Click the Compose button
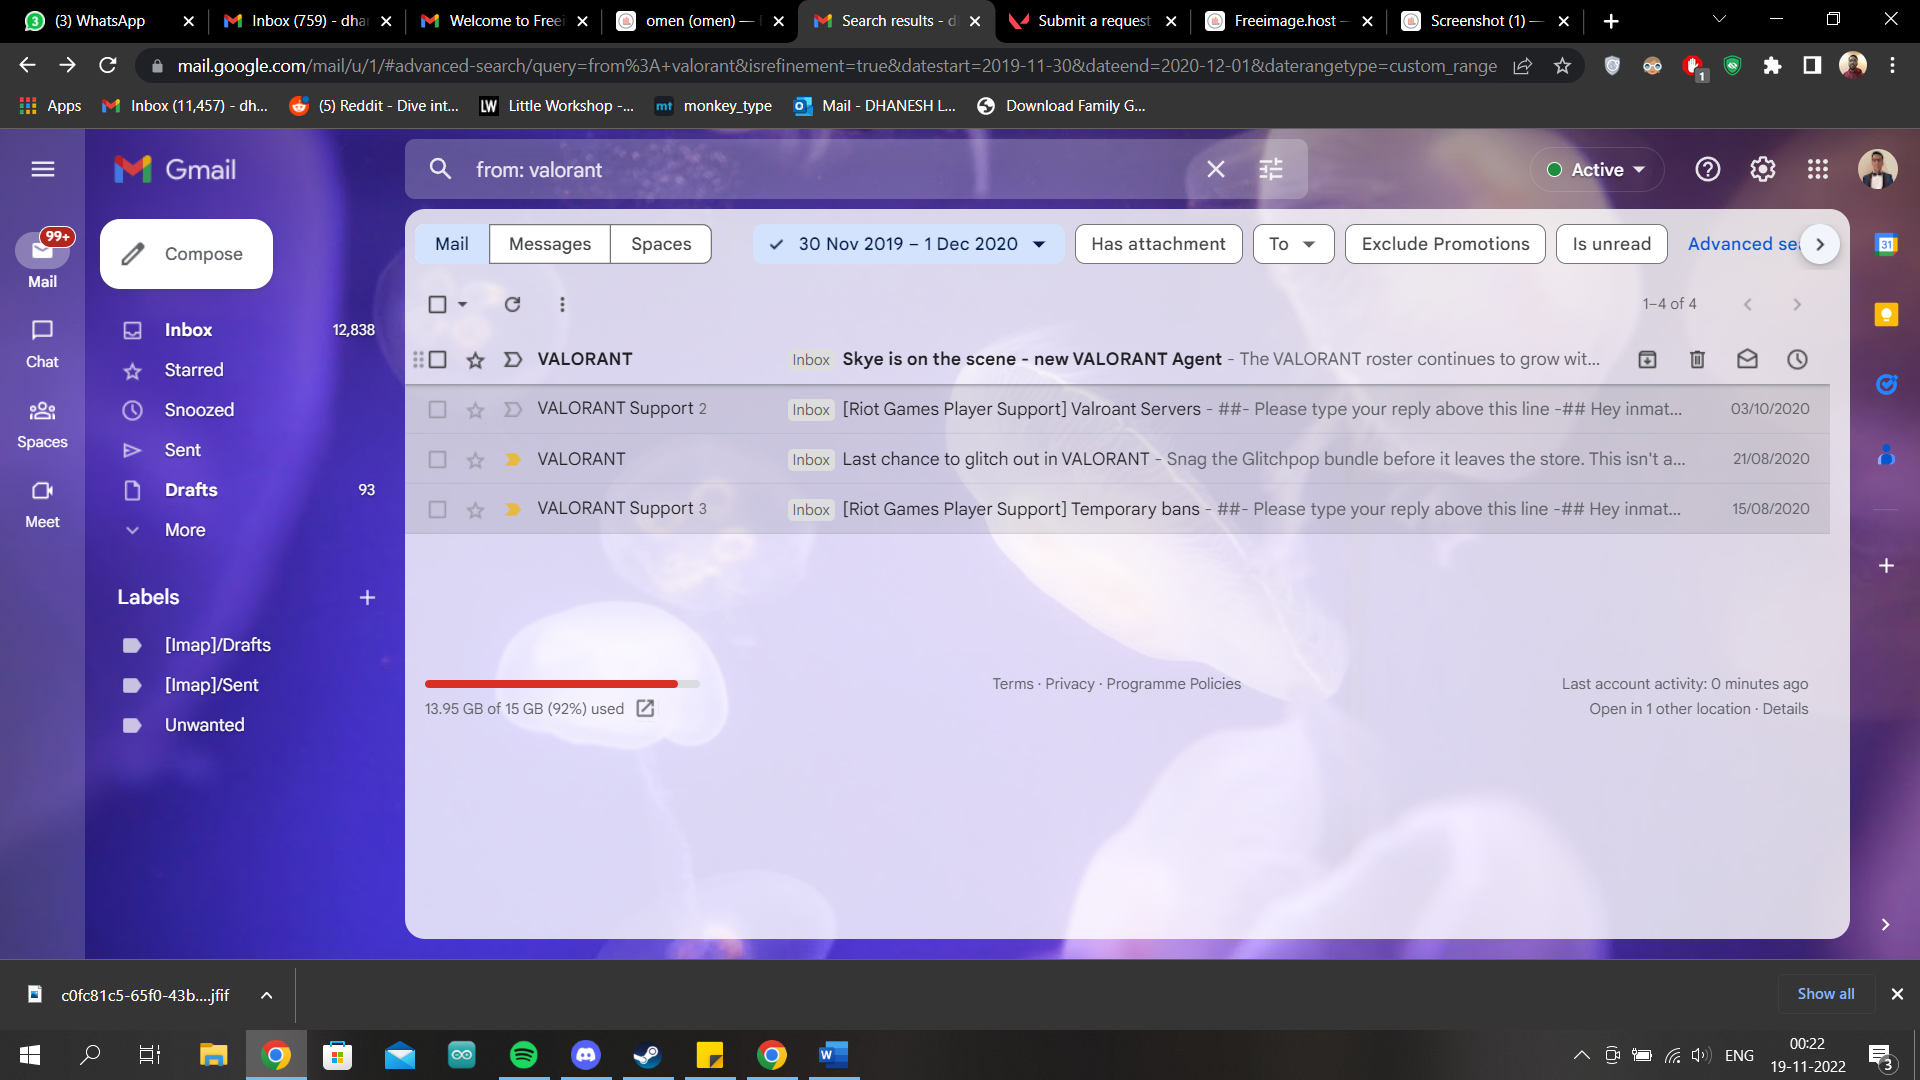 [x=186, y=254]
